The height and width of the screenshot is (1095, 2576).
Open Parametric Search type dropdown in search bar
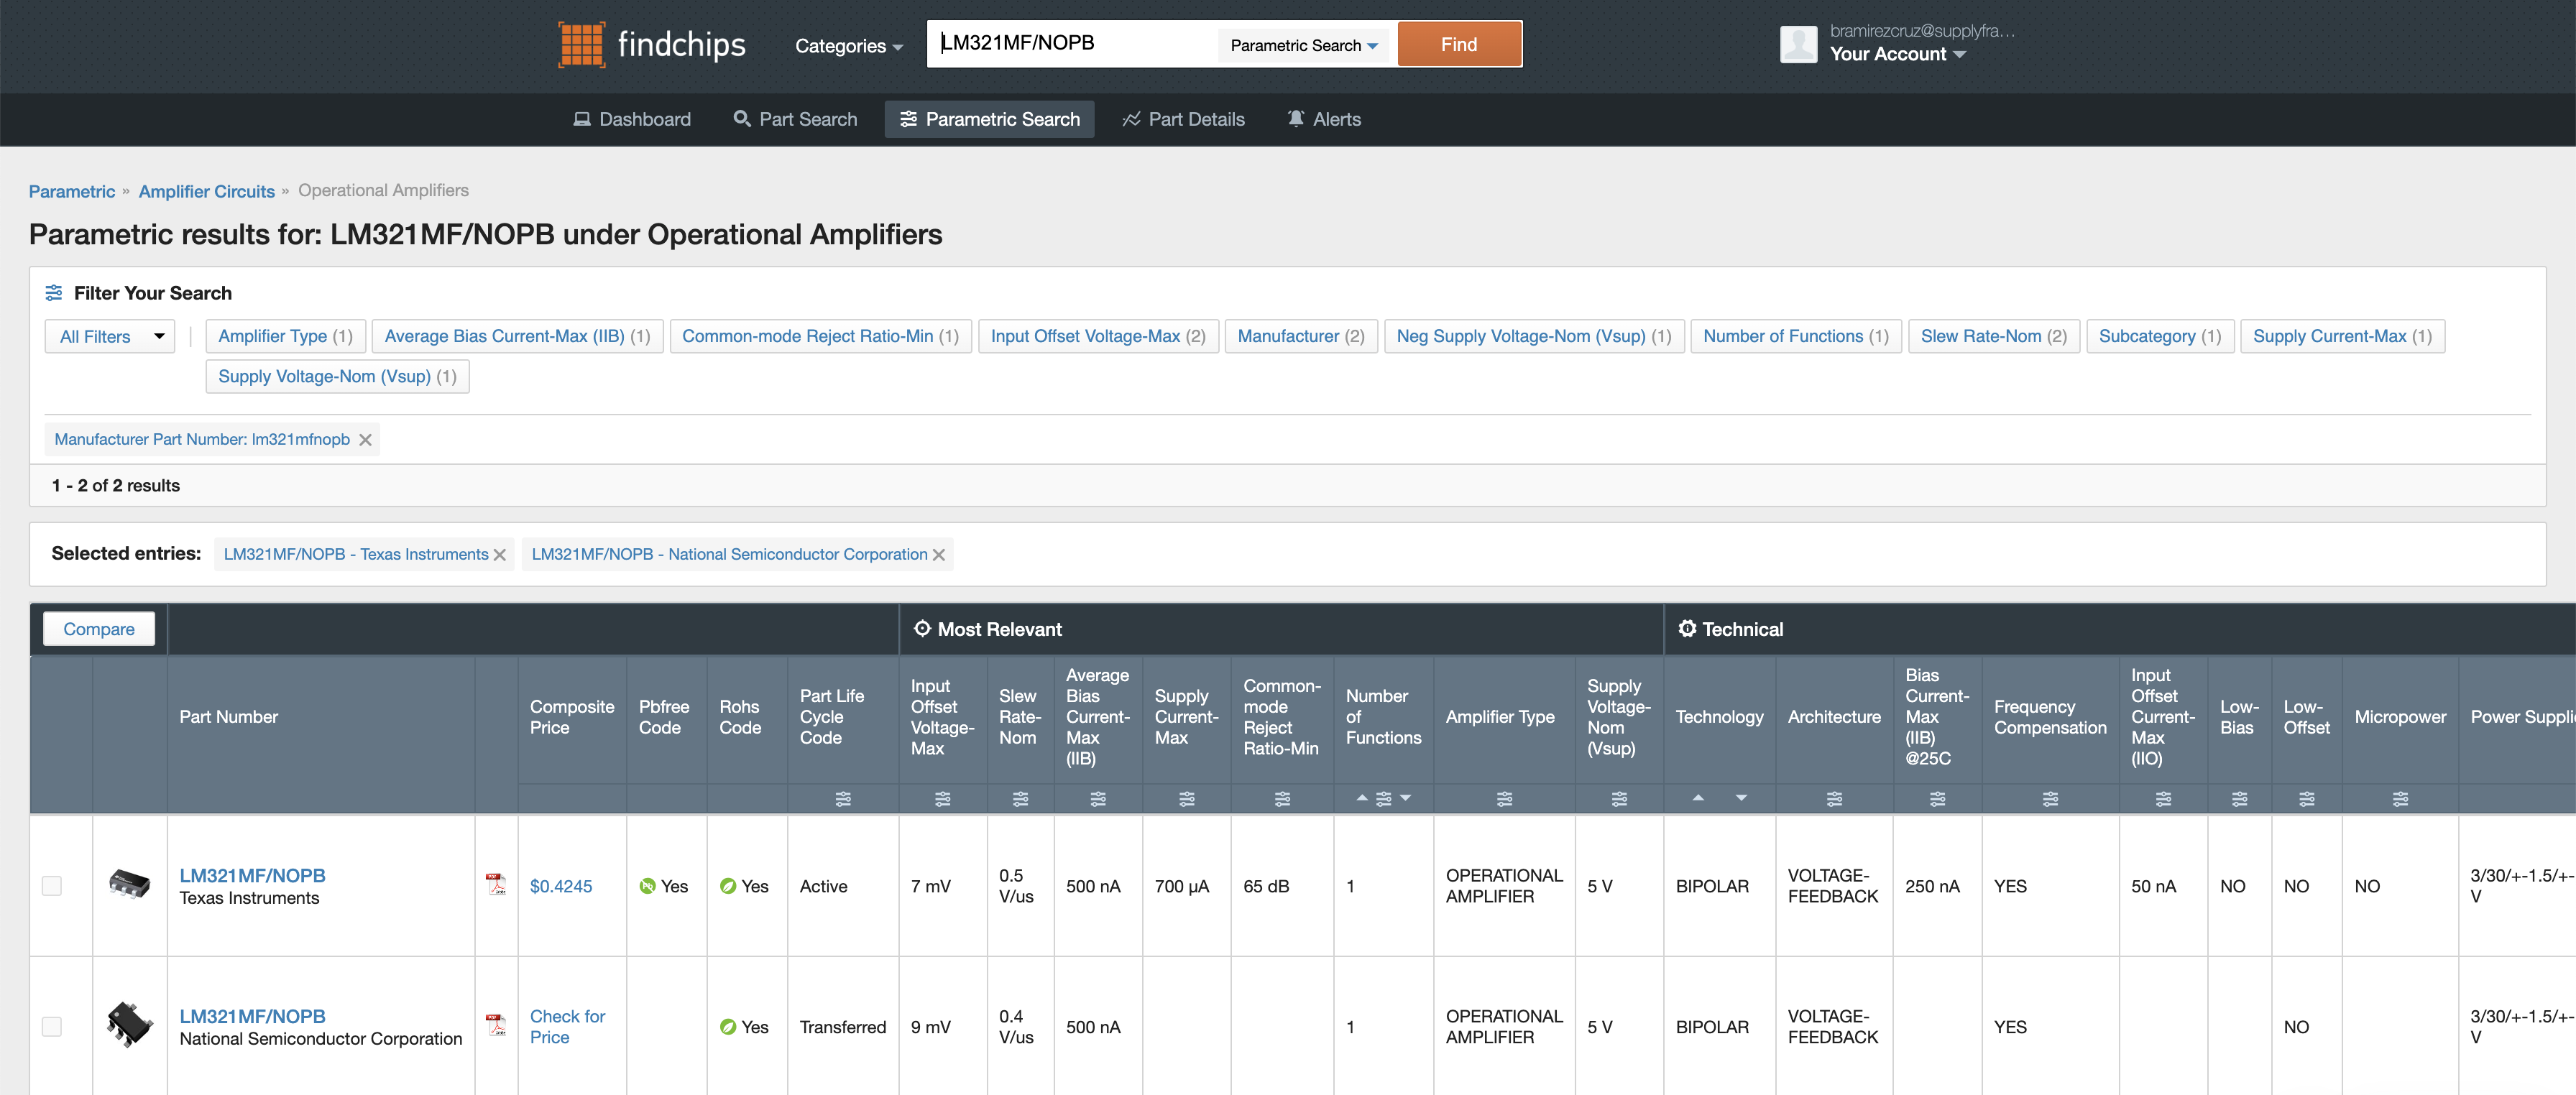(1304, 45)
